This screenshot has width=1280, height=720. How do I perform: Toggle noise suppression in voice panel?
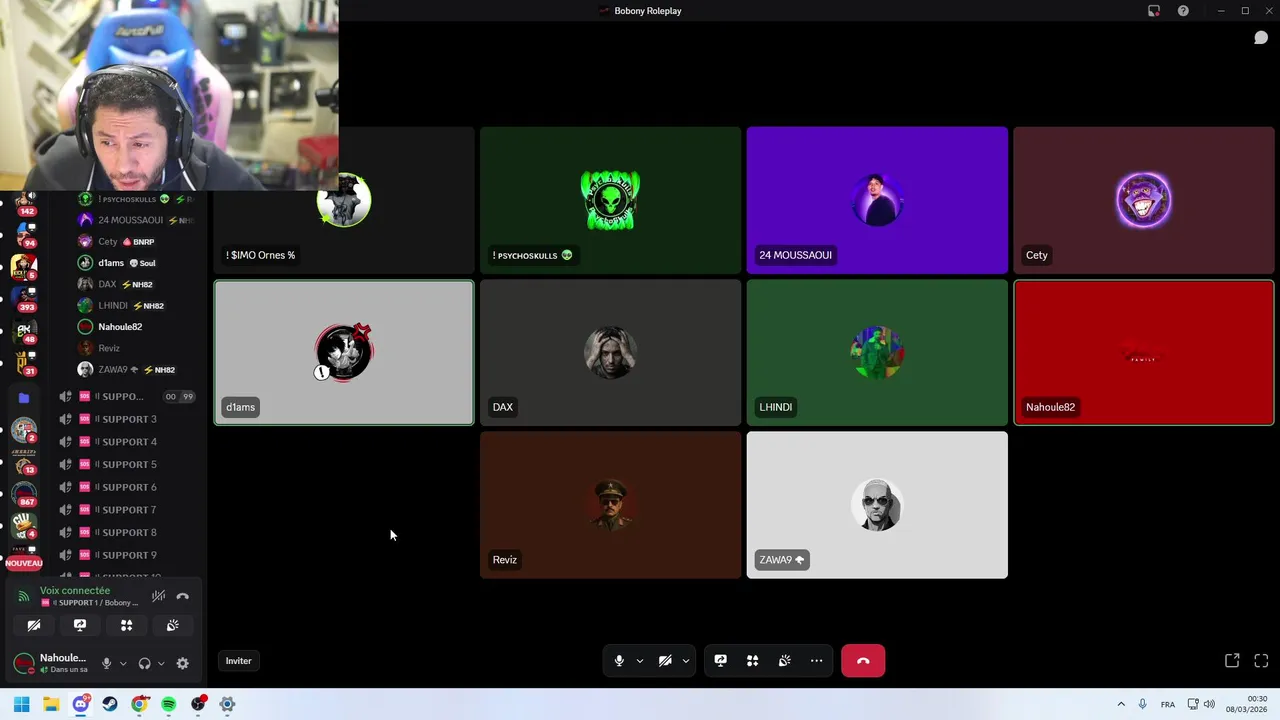pyautogui.click(x=158, y=596)
